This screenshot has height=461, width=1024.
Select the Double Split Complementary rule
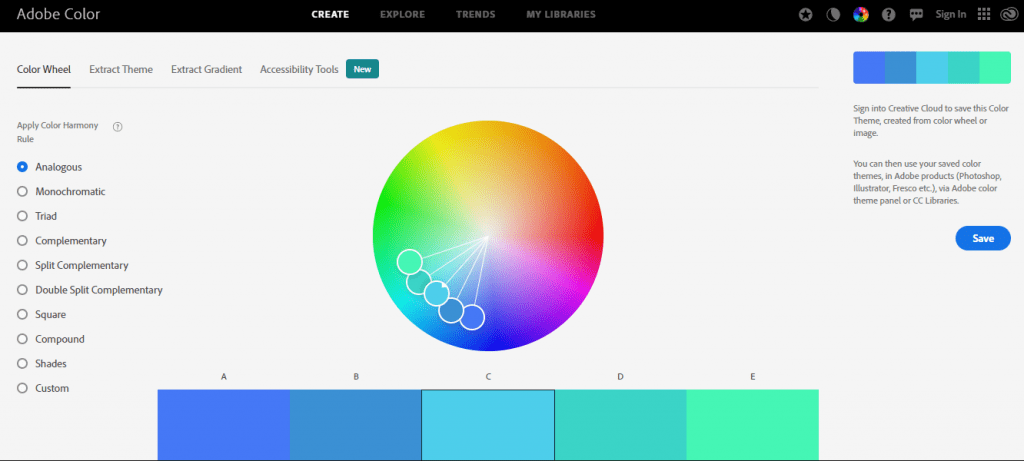click(x=90, y=289)
